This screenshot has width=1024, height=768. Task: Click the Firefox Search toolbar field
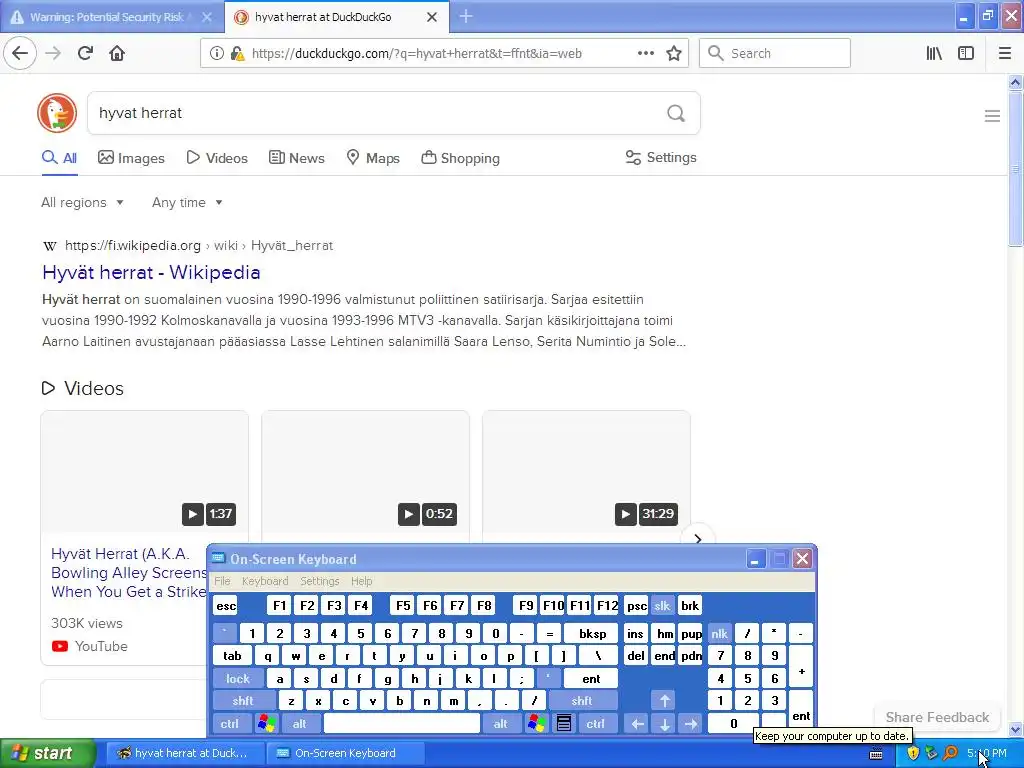(775, 53)
